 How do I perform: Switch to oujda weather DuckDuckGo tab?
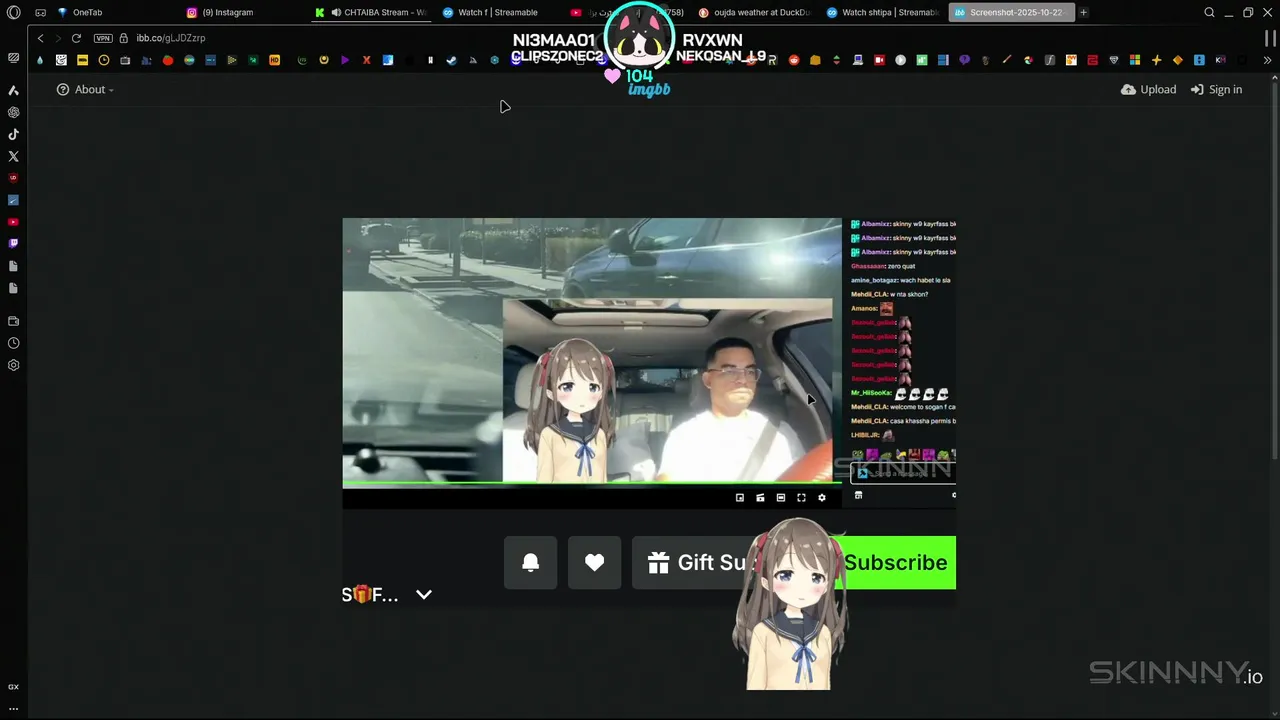755,13
